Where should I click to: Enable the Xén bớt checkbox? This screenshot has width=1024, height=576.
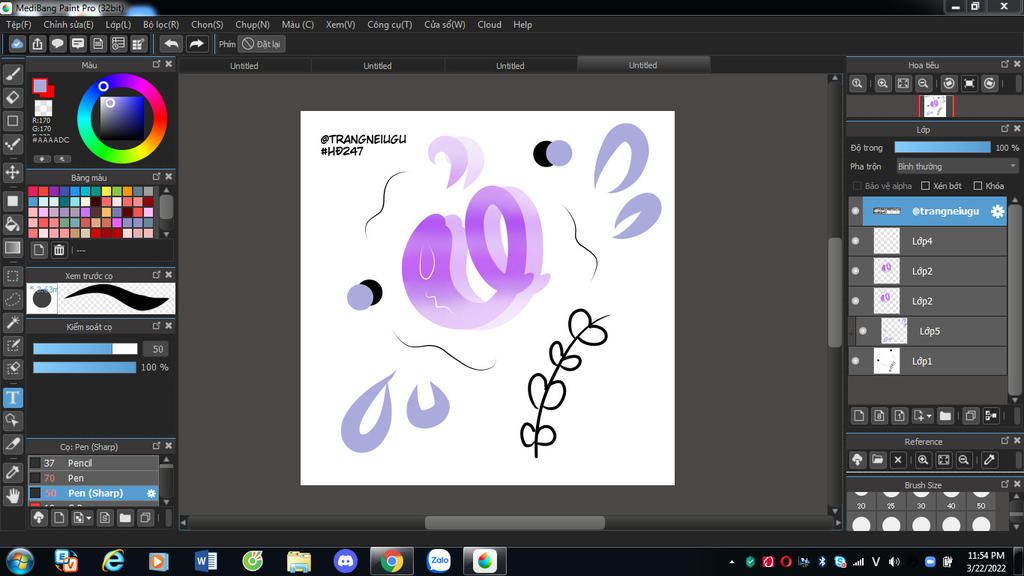tap(925, 186)
